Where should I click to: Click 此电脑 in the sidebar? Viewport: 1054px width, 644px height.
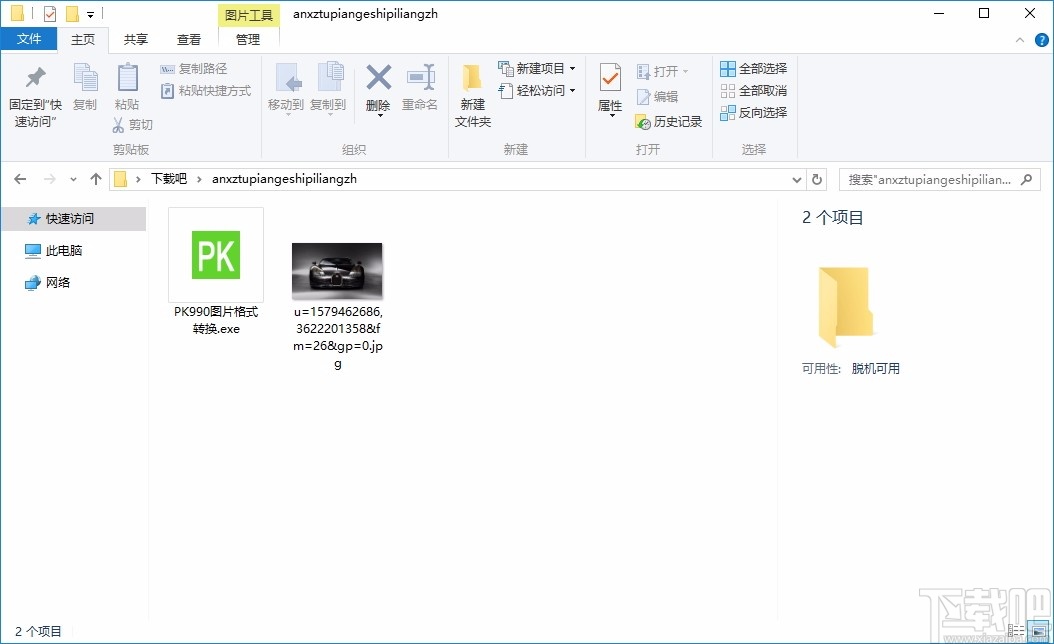[62, 250]
